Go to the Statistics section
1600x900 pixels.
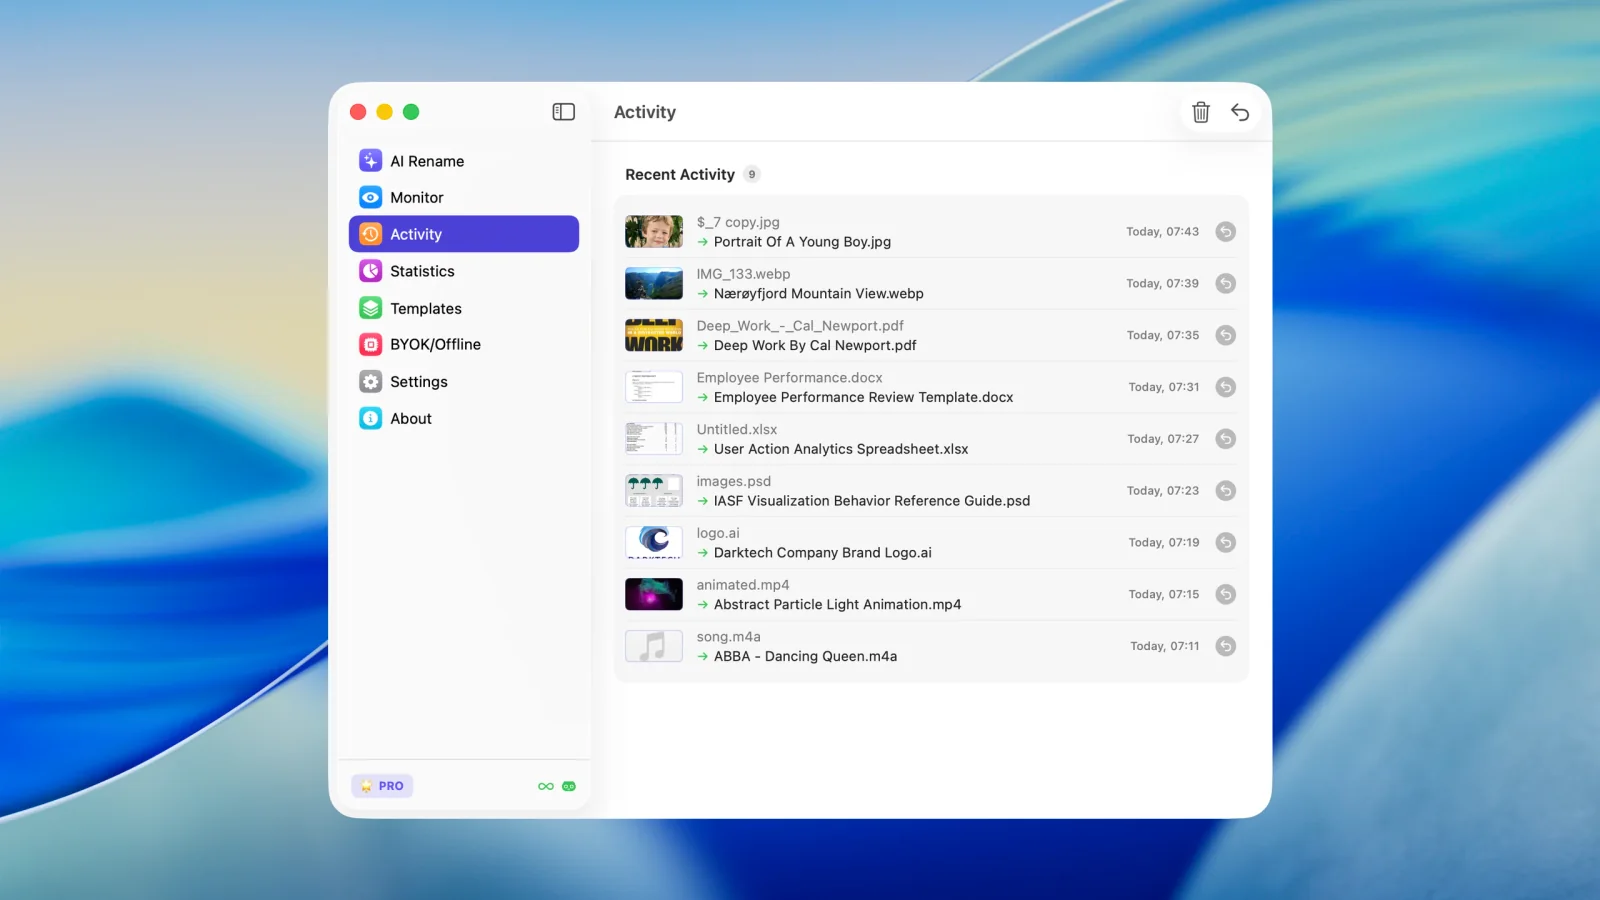(464, 271)
